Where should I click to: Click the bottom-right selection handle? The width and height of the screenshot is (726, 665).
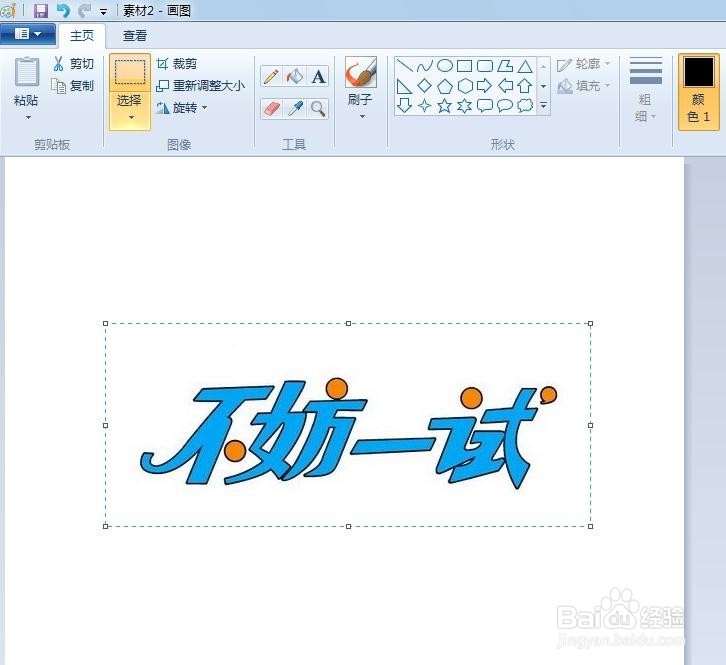(590, 526)
